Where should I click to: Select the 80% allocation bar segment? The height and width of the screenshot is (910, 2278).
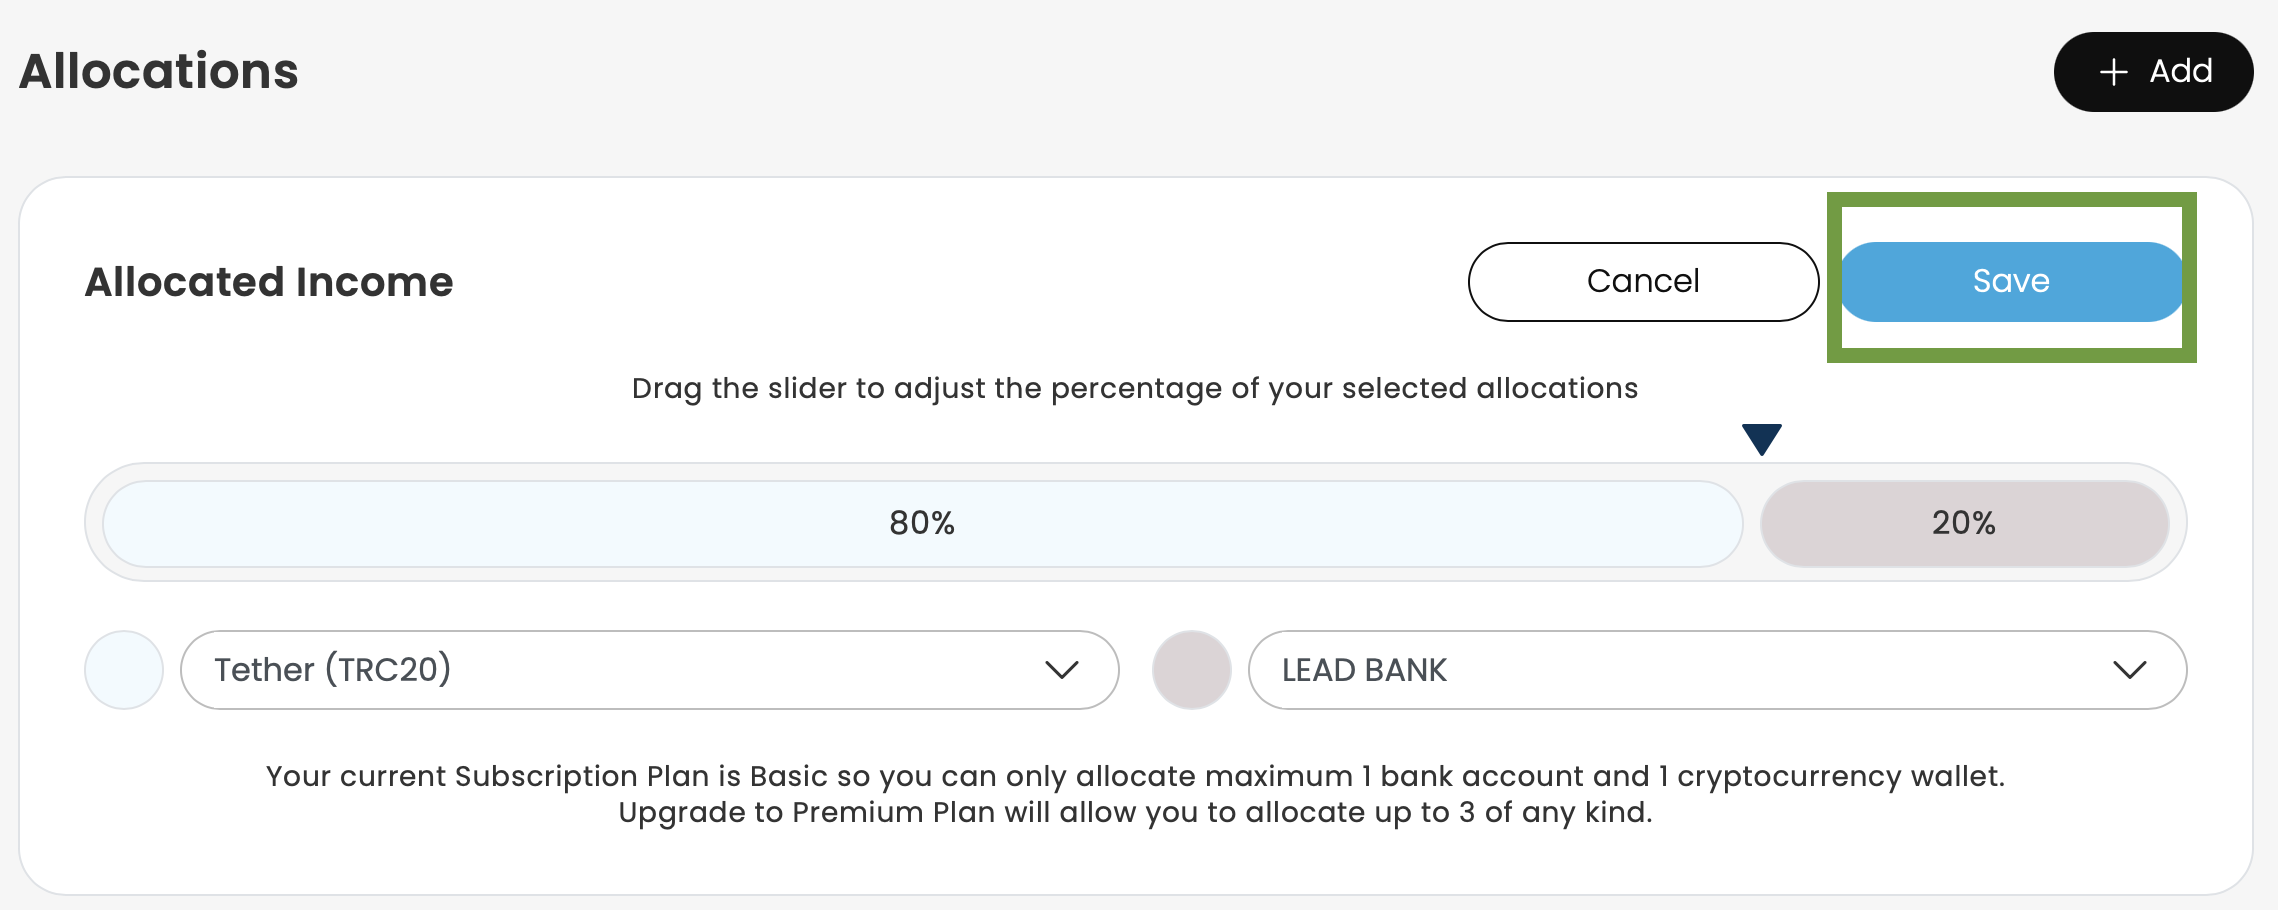922,523
